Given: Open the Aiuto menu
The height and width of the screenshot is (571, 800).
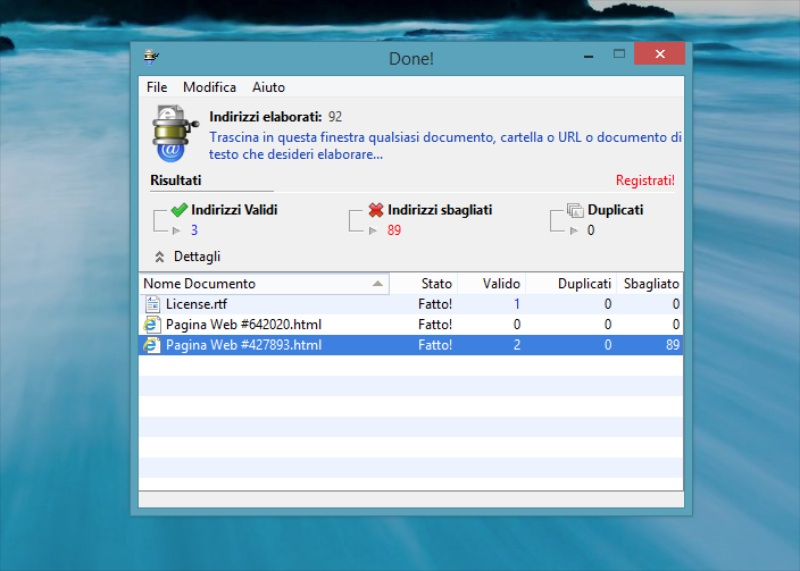Looking at the screenshot, I should tap(268, 88).
